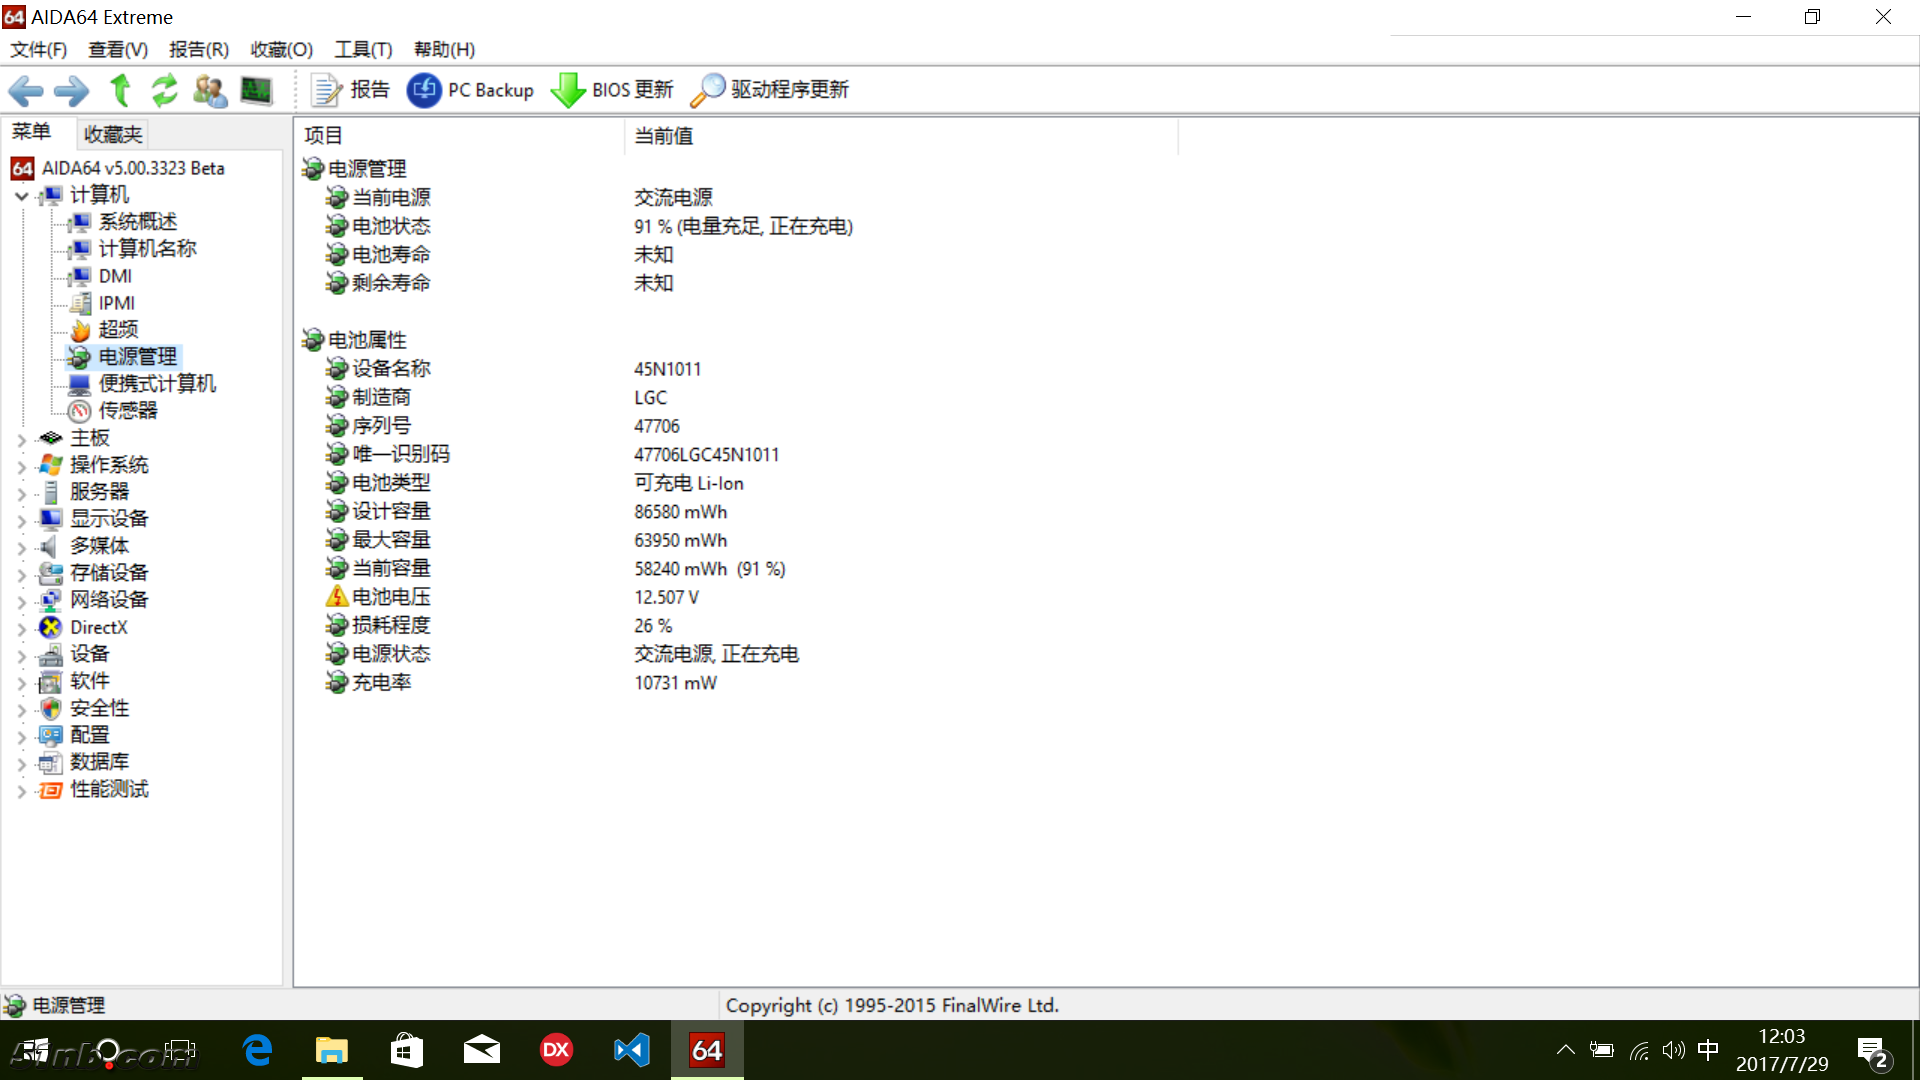Click the Back navigation arrow
The width and height of the screenshot is (1920, 1080).
pos(26,91)
